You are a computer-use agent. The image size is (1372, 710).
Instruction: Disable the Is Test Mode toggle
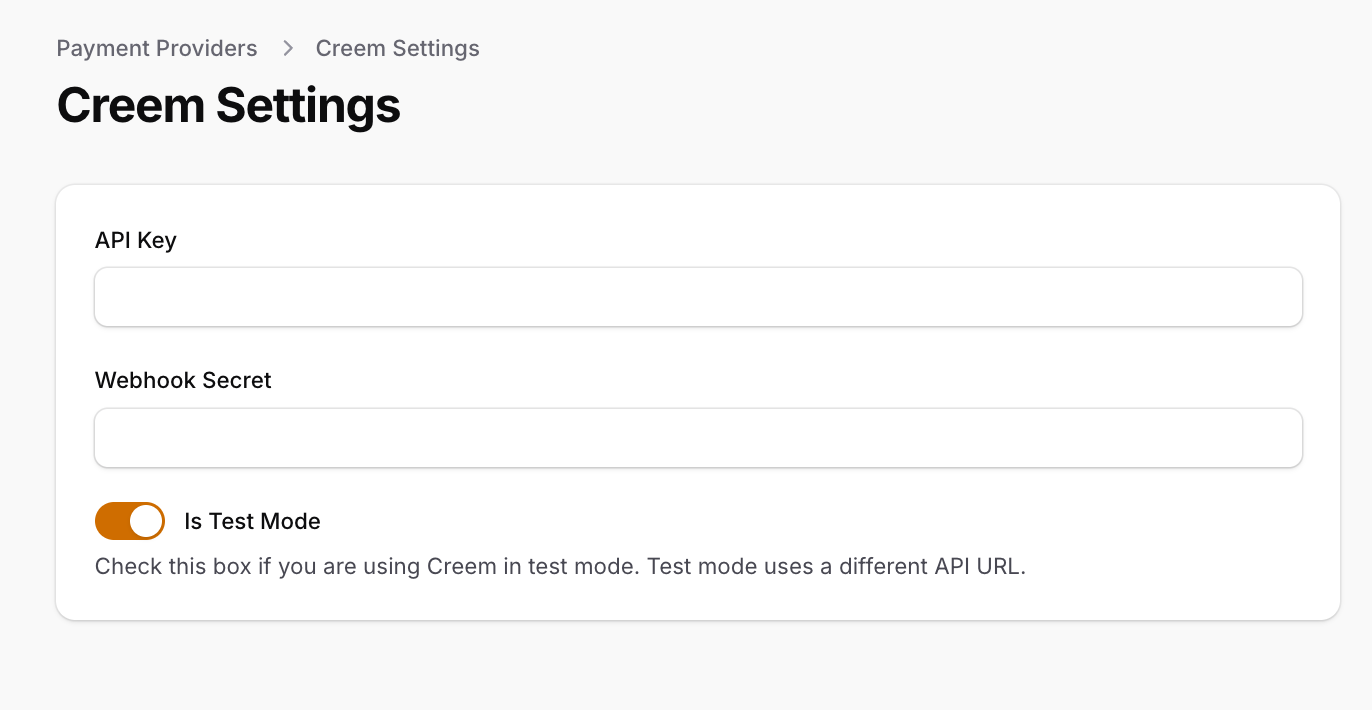(x=130, y=521)
